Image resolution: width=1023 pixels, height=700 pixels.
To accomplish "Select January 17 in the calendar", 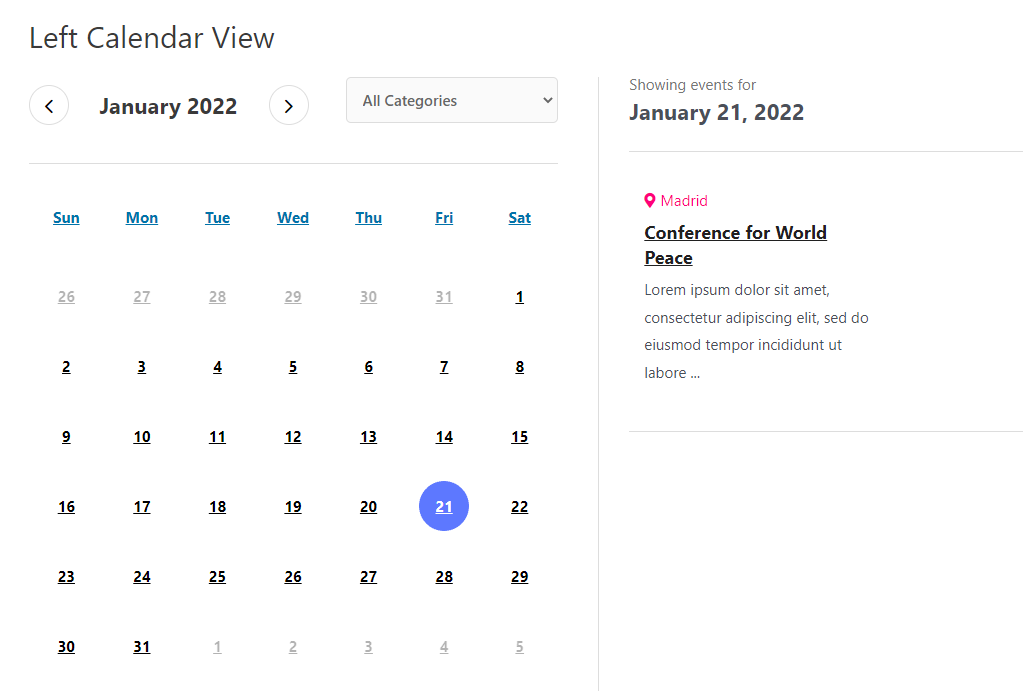I will [x=142, y=507].
